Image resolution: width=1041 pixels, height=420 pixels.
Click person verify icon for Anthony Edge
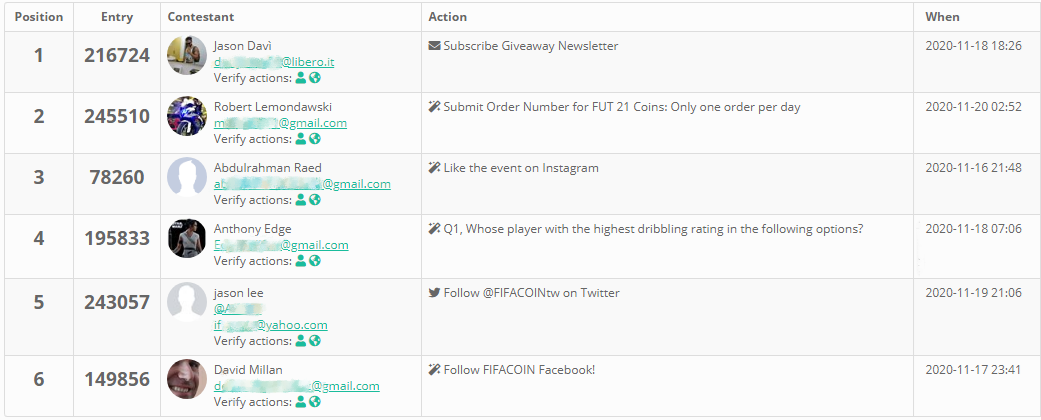click(301, 261)
